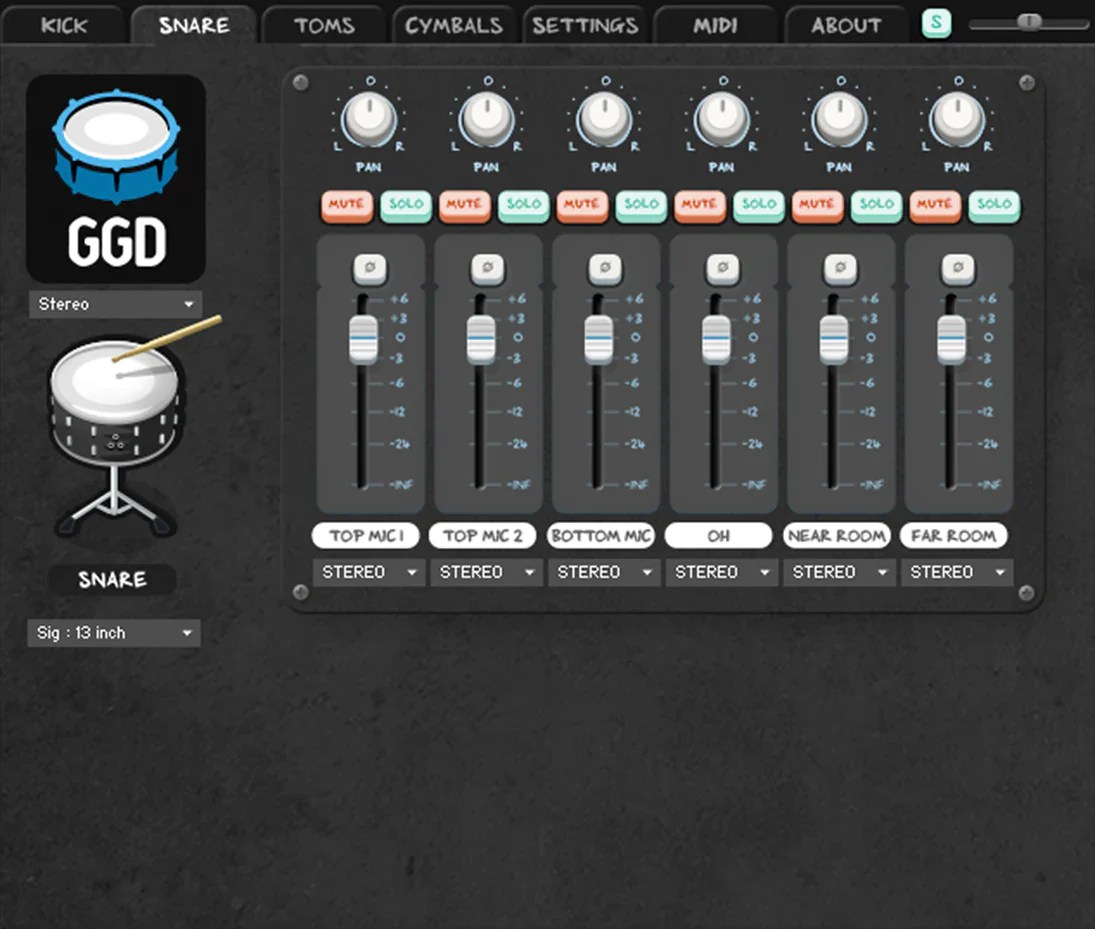Click the phase invert icon on Top Mic 1
This screenshot has width=1095, height=929.
click(369, 267)
